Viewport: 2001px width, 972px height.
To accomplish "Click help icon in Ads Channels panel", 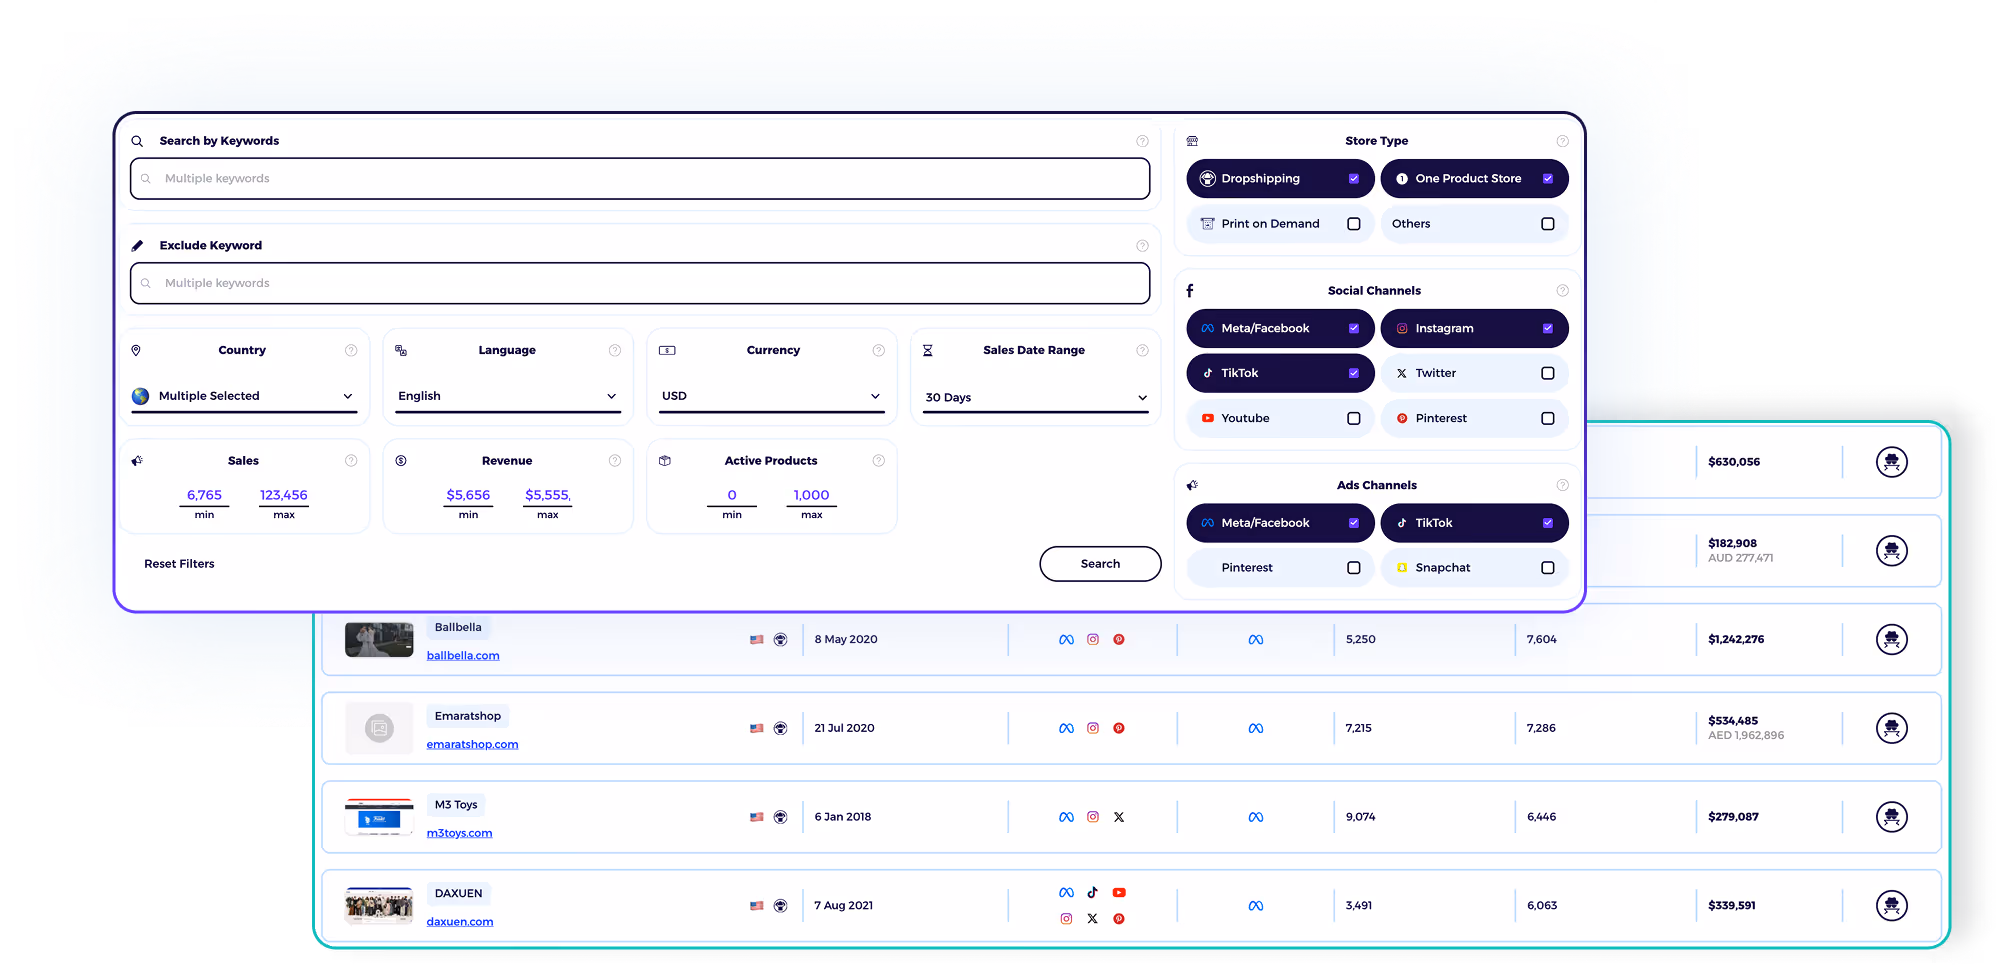I will 1562,485.
